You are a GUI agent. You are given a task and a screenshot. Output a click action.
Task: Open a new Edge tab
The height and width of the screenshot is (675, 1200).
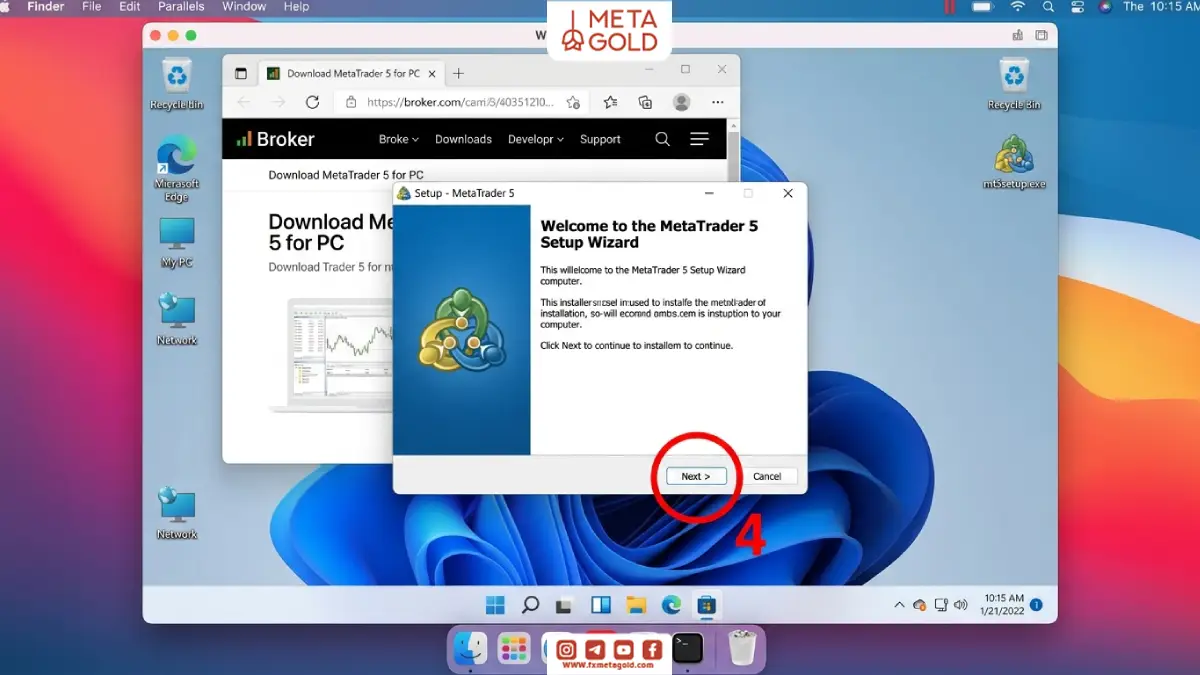click(x=459, y=73)
